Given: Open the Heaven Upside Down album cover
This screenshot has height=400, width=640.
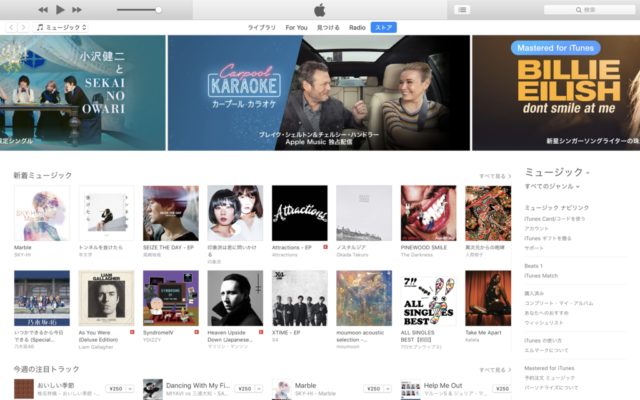Looking at the screenshot, I should tap(236, 298).
